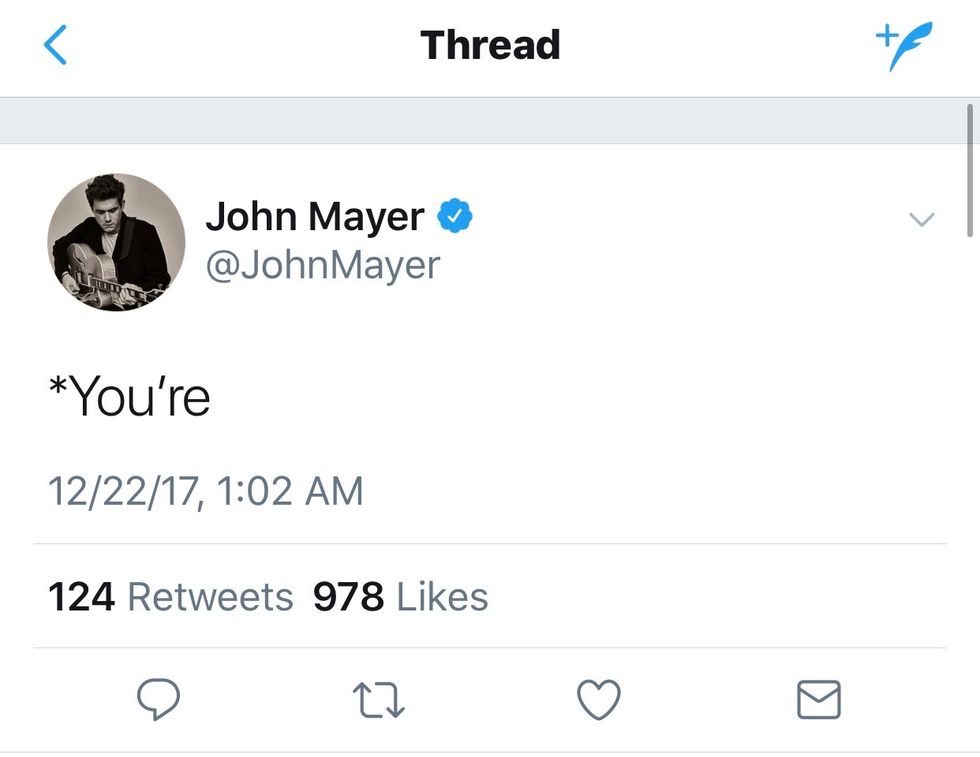Image resolution: width=980 pixels, height=757 pixels.
Task: Like the tweet with the heart icon
Action: (x=599, y=699)
